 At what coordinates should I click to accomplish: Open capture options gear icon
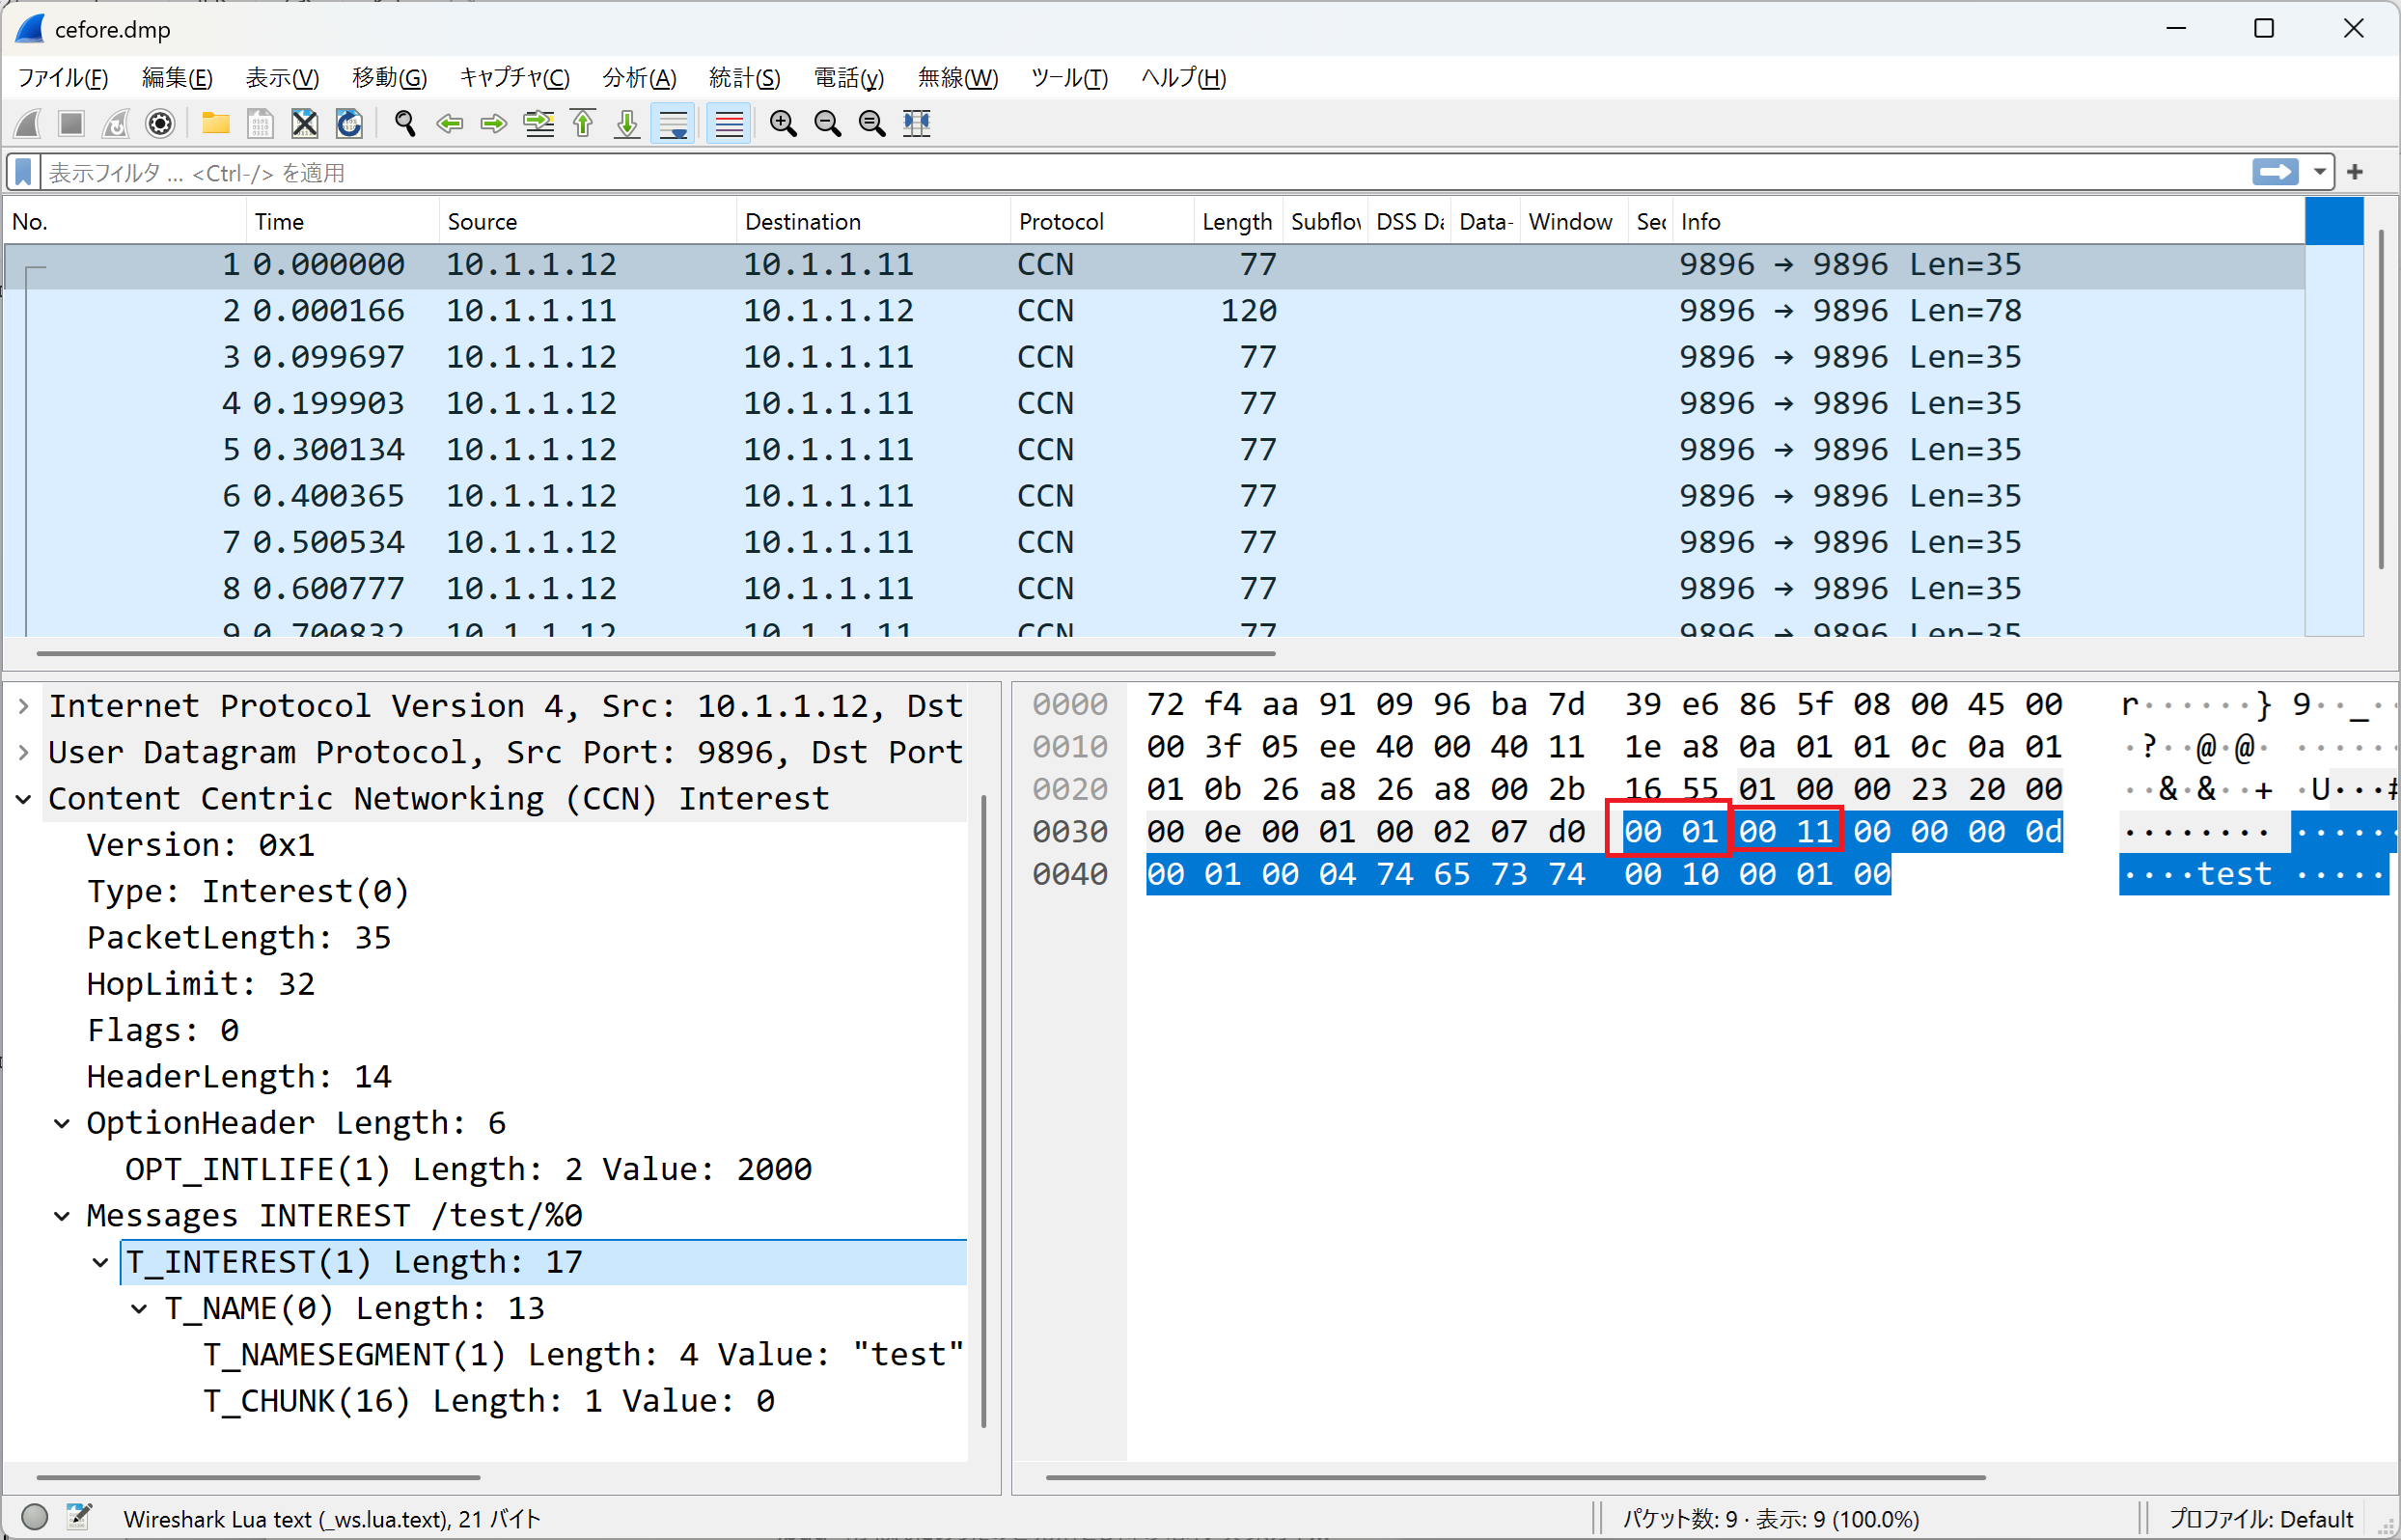pyautogui.click(x=160, y=124)
